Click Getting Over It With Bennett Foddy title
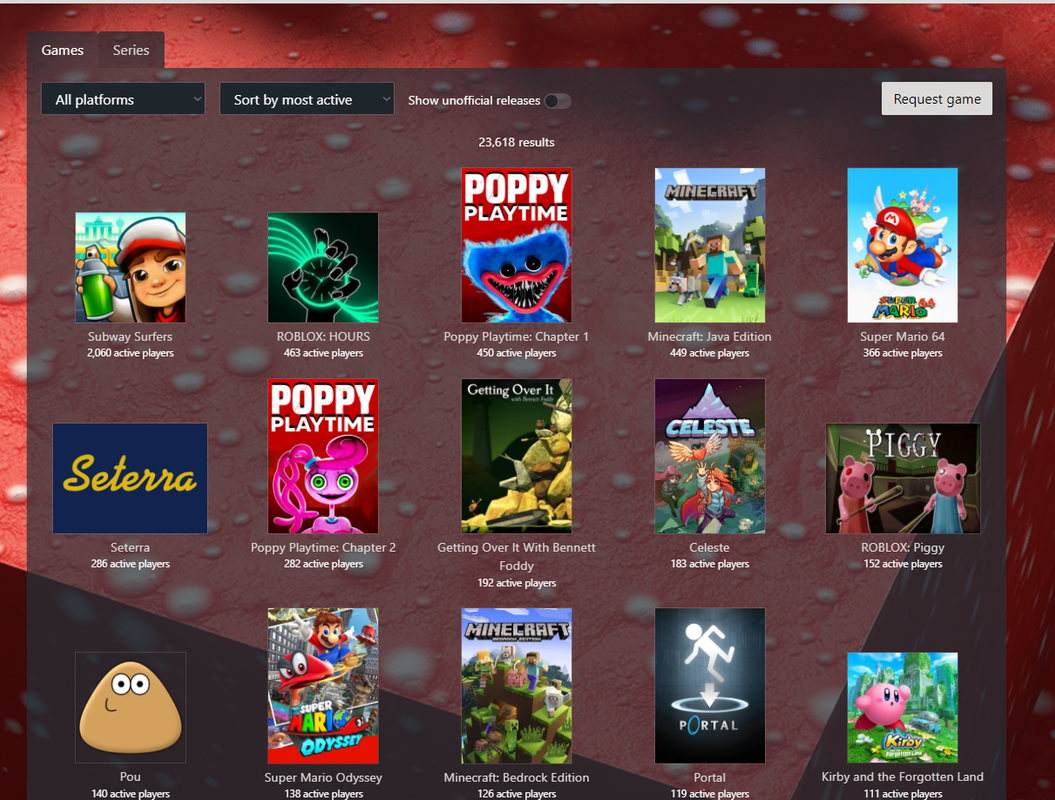 click(516, 556)
